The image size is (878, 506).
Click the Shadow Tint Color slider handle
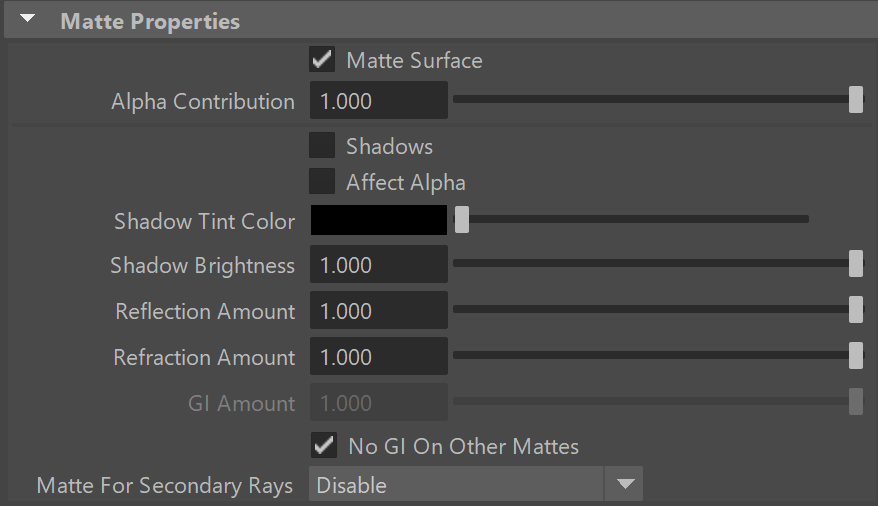(461, 219)
